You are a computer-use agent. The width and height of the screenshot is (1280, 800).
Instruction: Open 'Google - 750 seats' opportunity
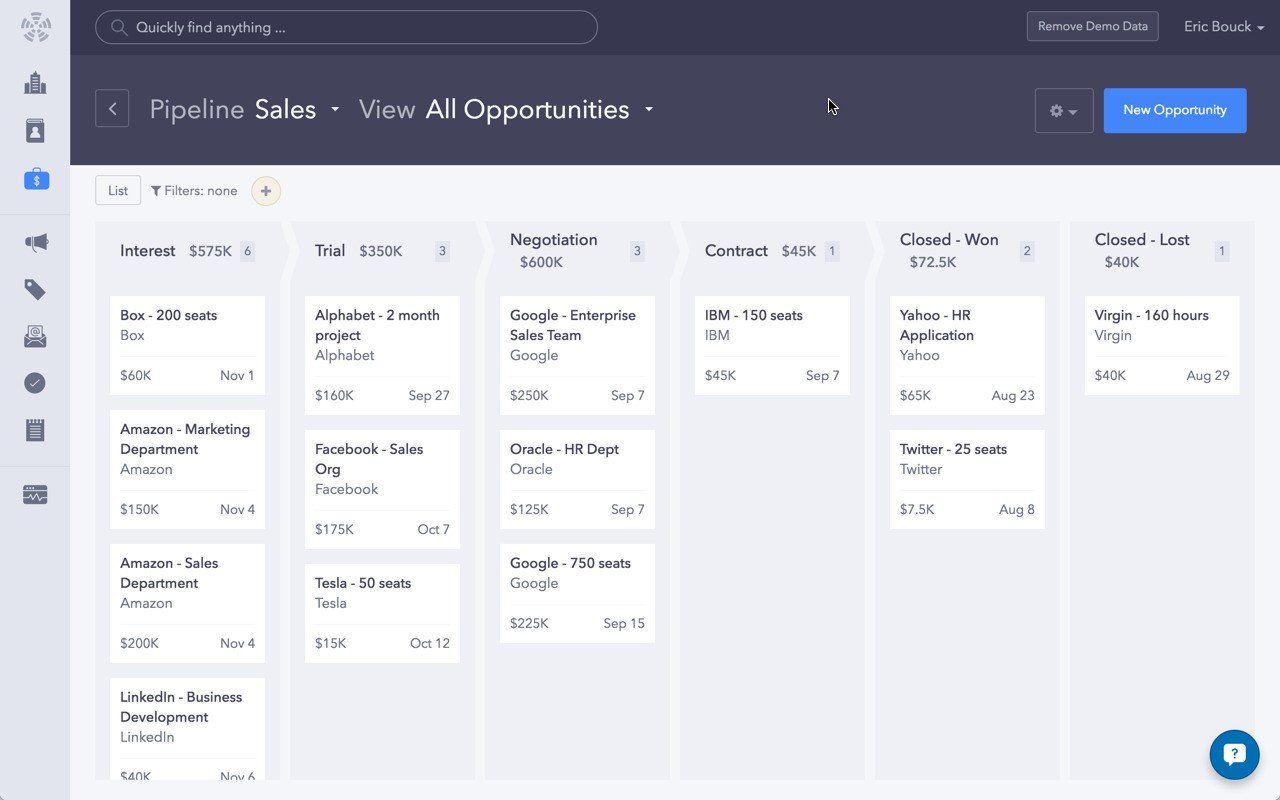coord(577,593)
